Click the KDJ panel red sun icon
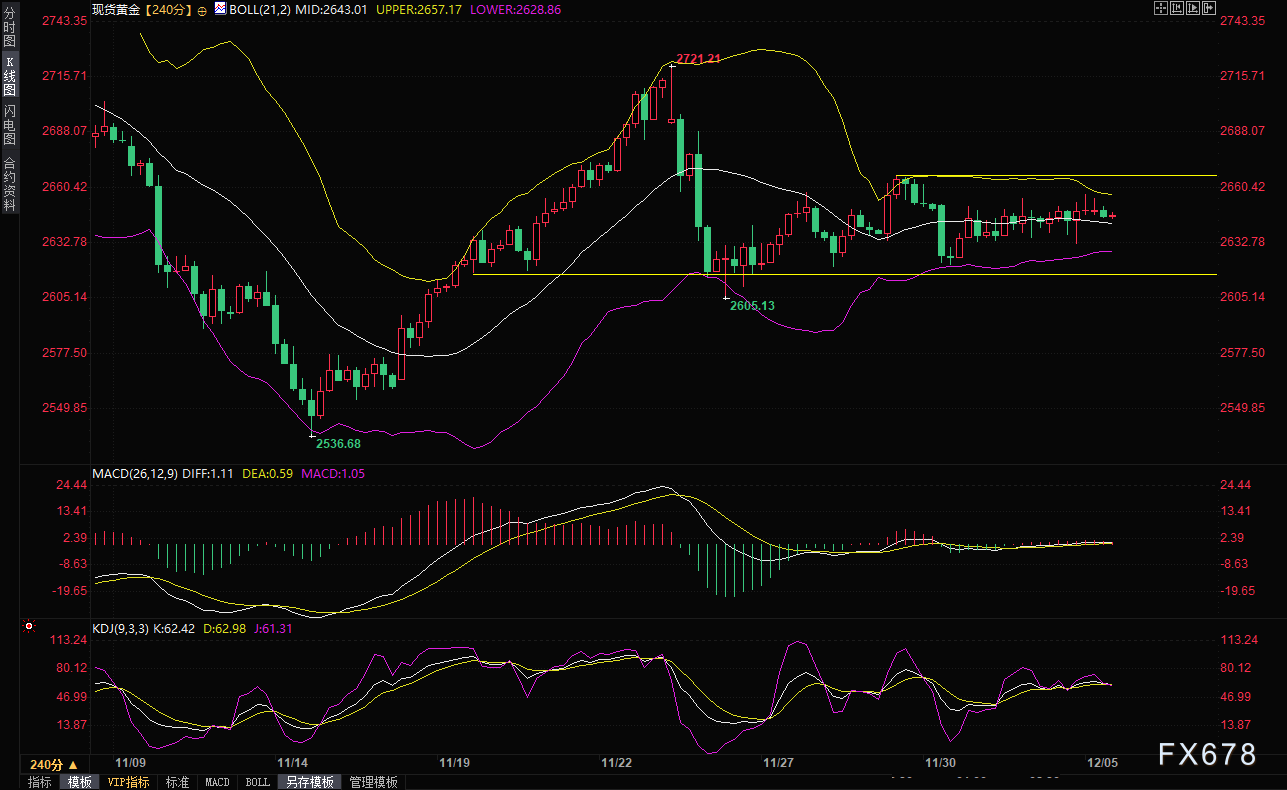The width and height of the screenshot is (1287, 790). pyautogui.click(x=29, y=628)
